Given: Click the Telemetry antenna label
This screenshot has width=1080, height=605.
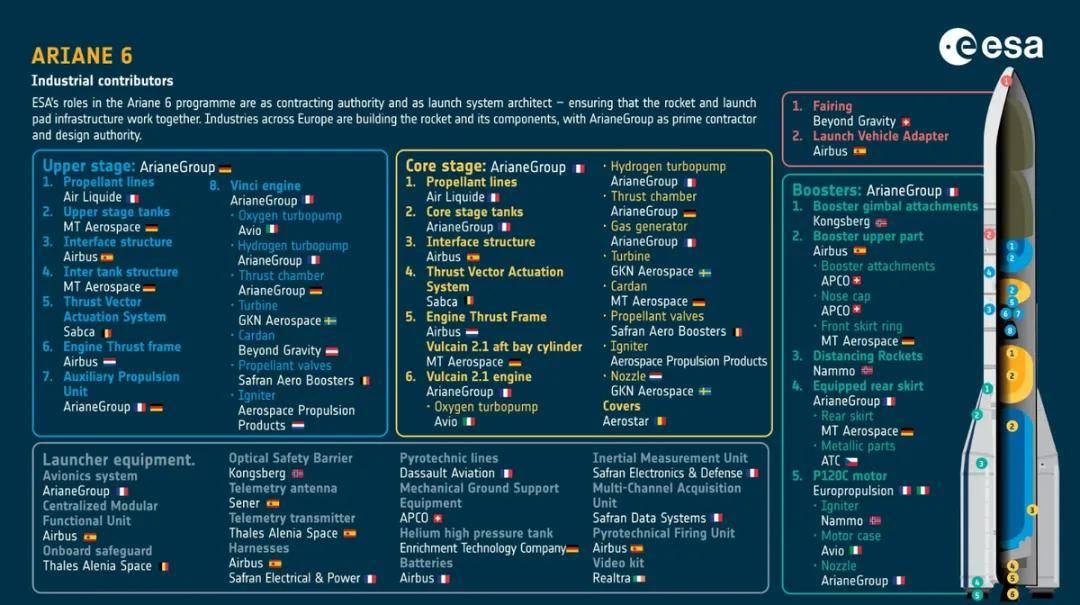Looking at the screenshot, I should pyautogui.click(x=283, y=488).
